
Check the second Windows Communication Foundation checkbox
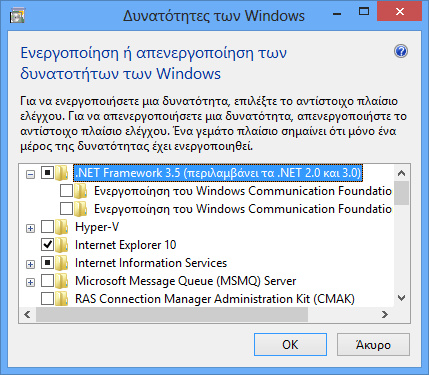pos(66,209)
